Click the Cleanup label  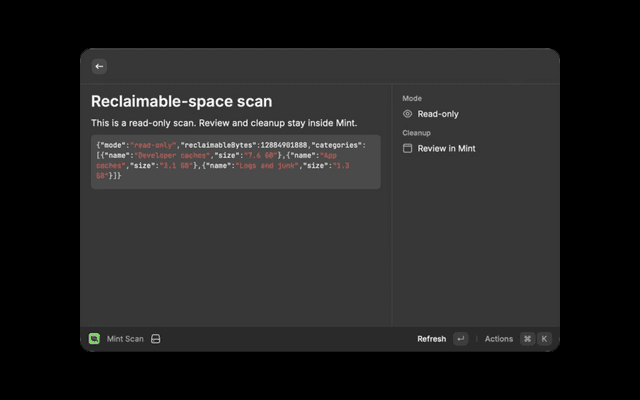pyautogui.click(x=416, y=133)
